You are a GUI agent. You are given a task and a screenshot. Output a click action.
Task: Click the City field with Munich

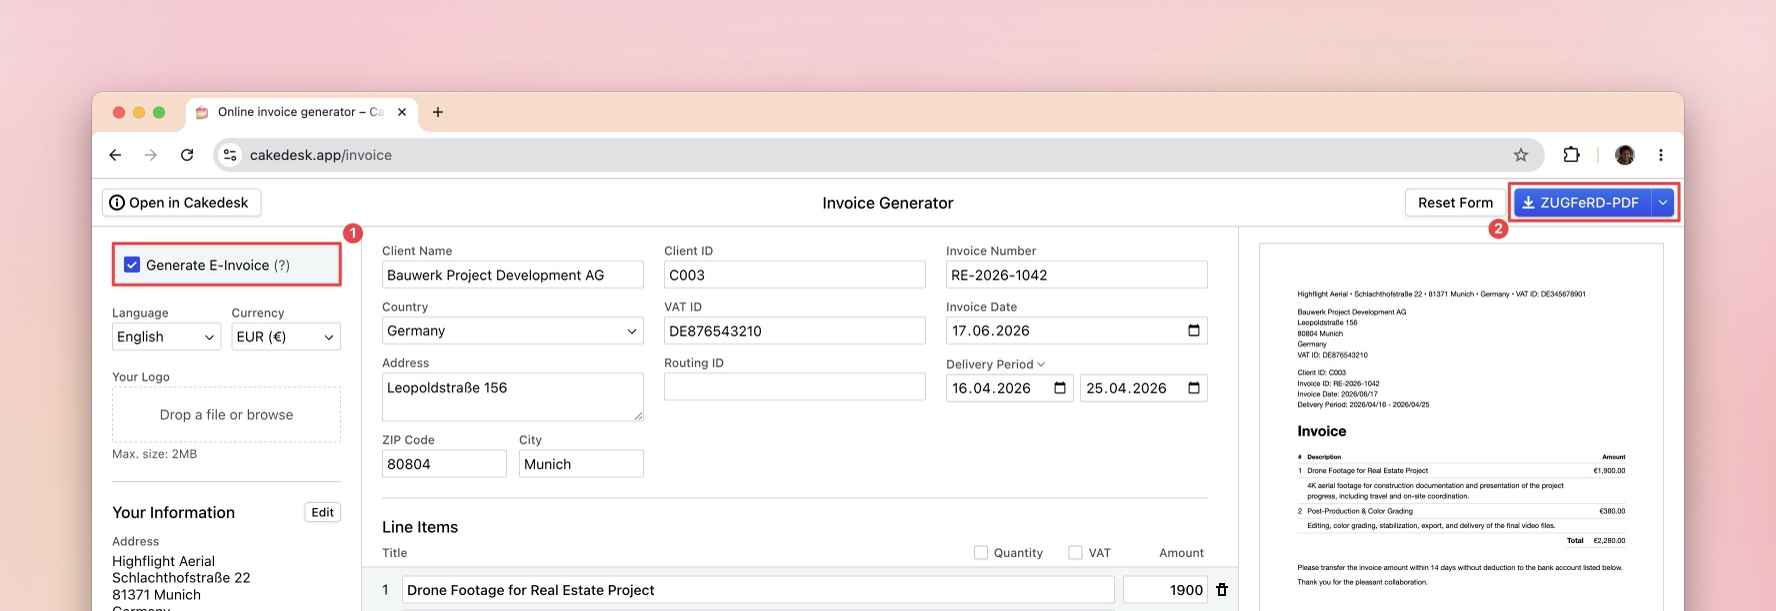(x=581, y=464)
